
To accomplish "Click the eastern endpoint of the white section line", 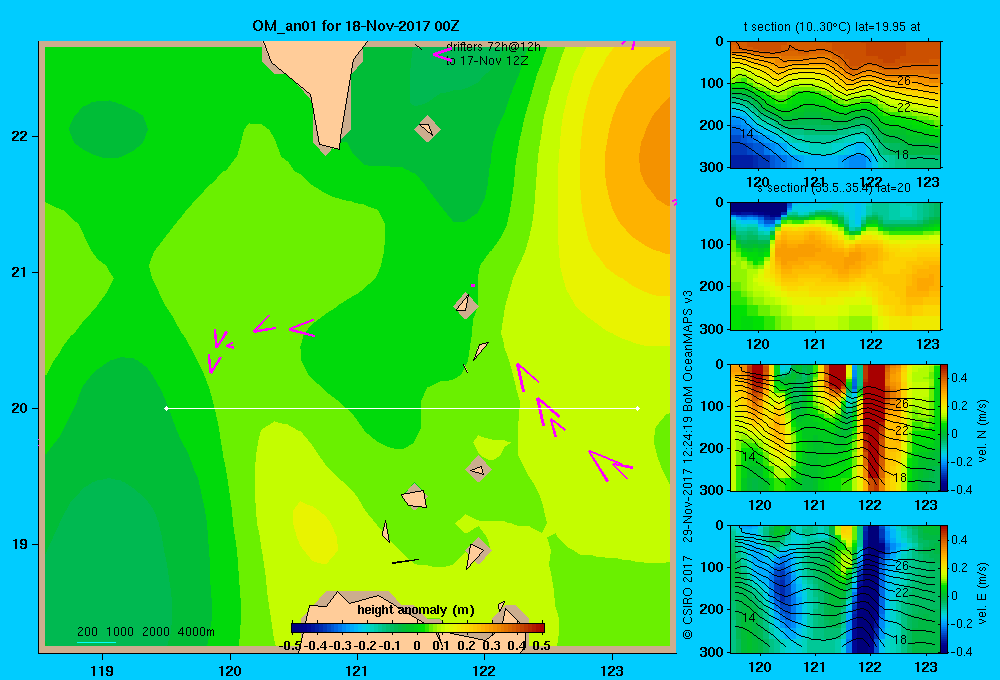I will point(638,408).
